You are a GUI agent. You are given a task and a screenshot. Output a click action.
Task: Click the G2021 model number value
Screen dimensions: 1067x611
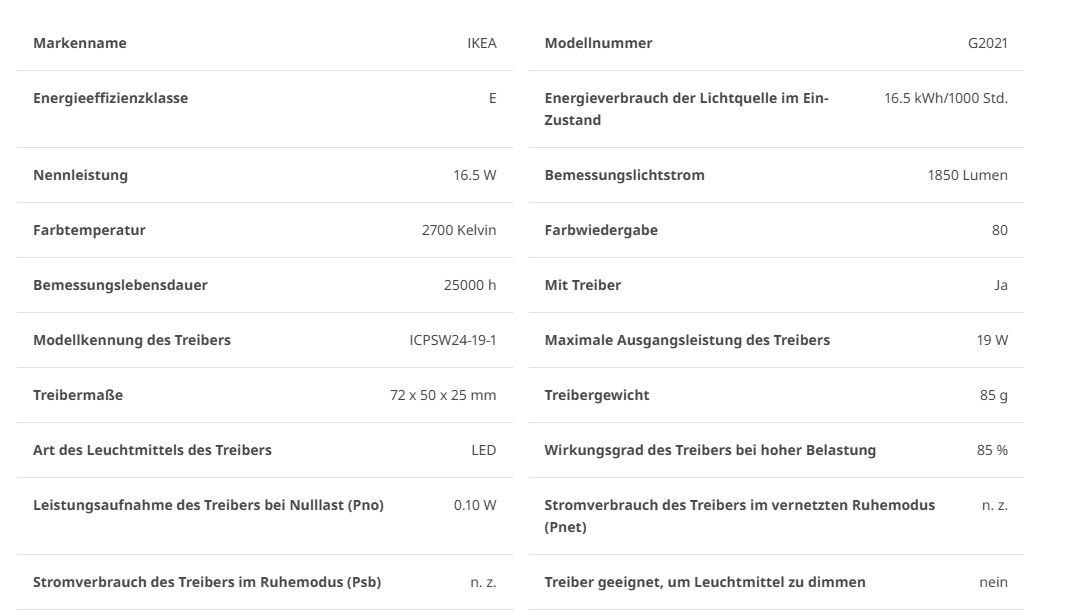tap(987, 43)
